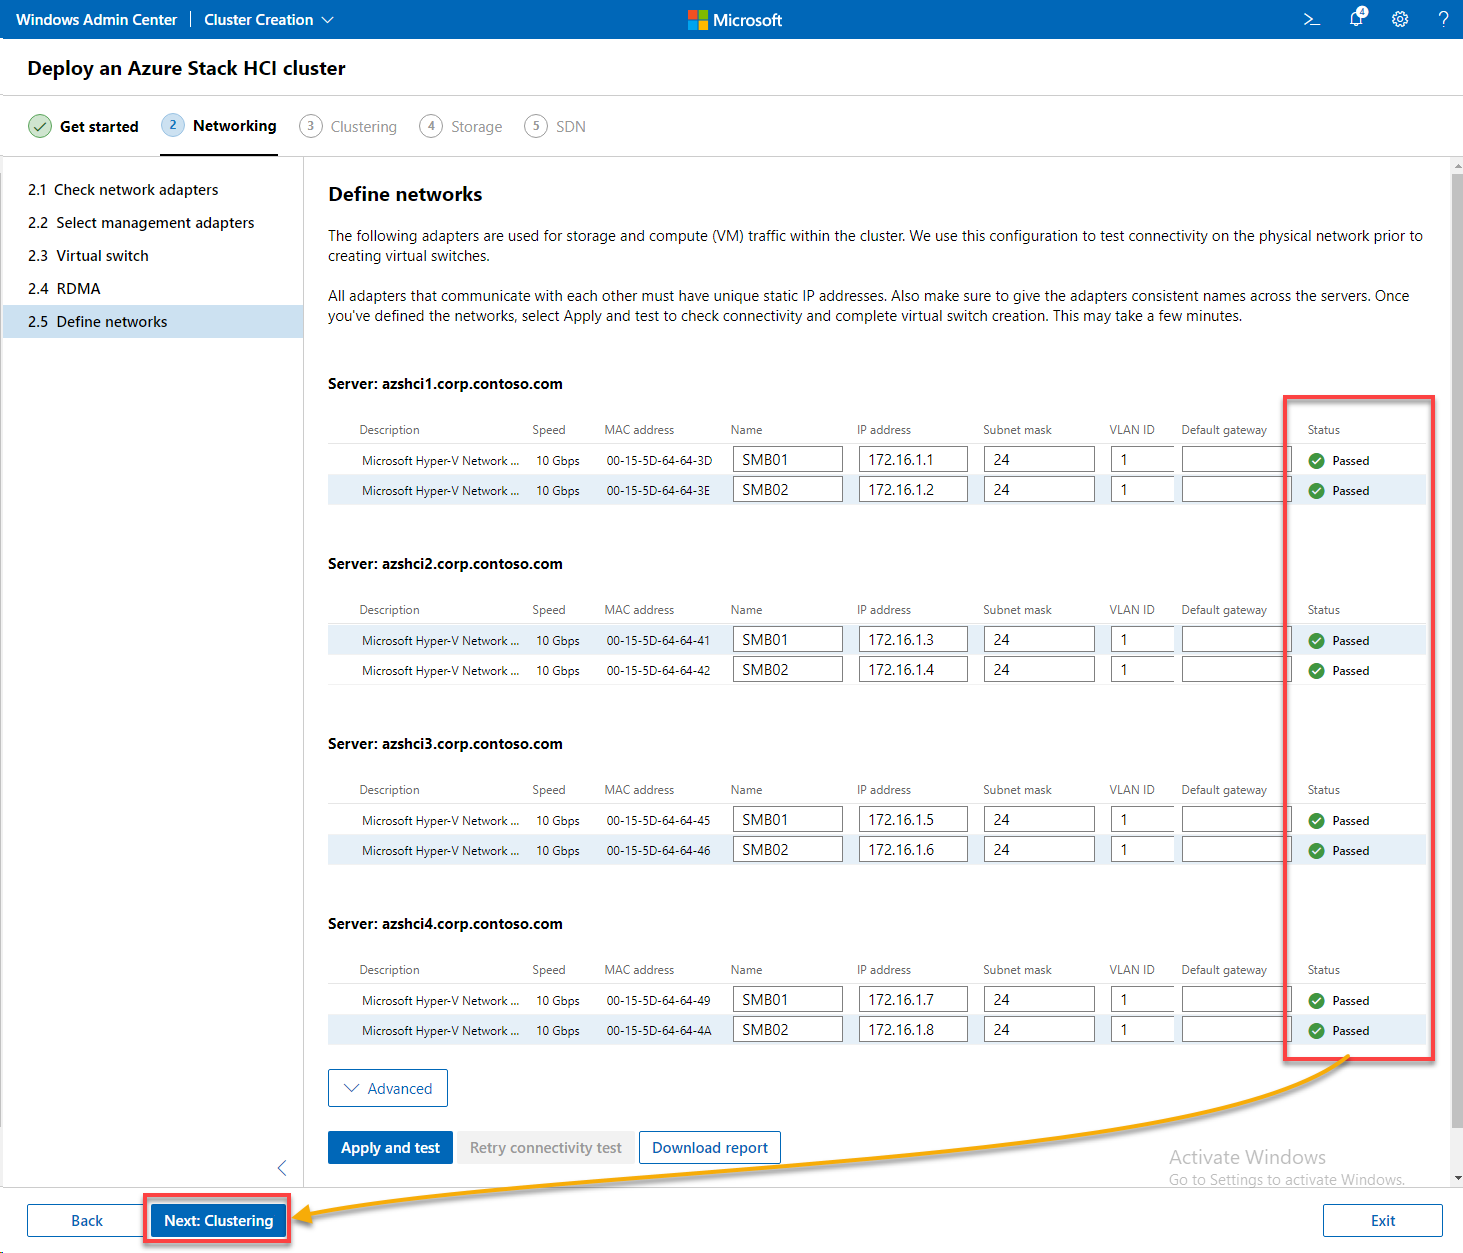Edit azshci4 SMB01 name field
Viewport: 1463px width, 1253px height.
click(788, 1000)
